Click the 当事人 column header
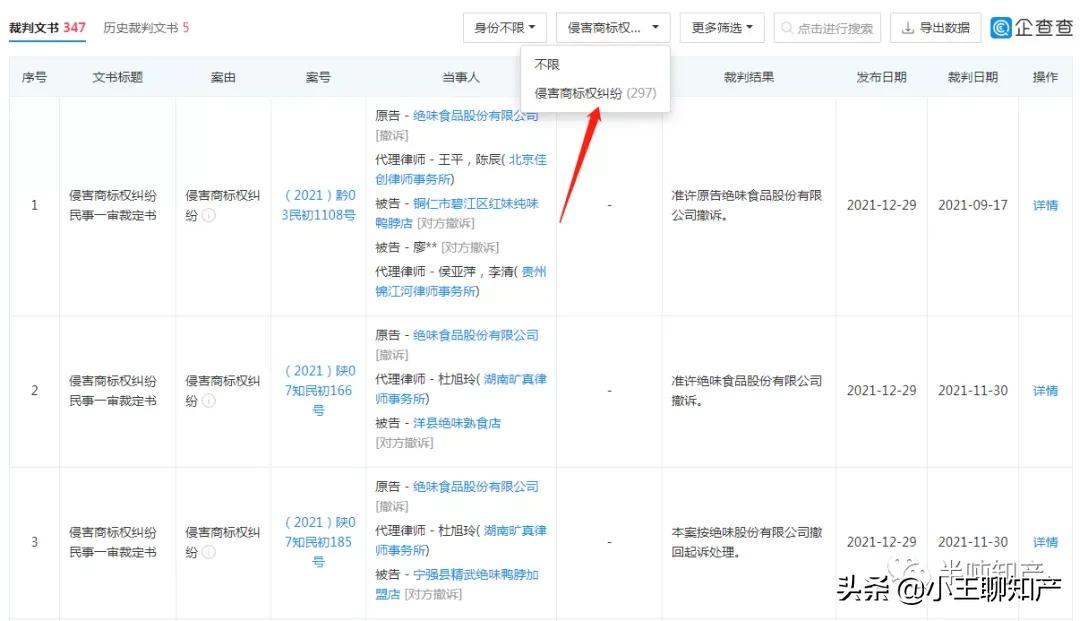This screenshot has width=1080, height=621. point(461,77)
